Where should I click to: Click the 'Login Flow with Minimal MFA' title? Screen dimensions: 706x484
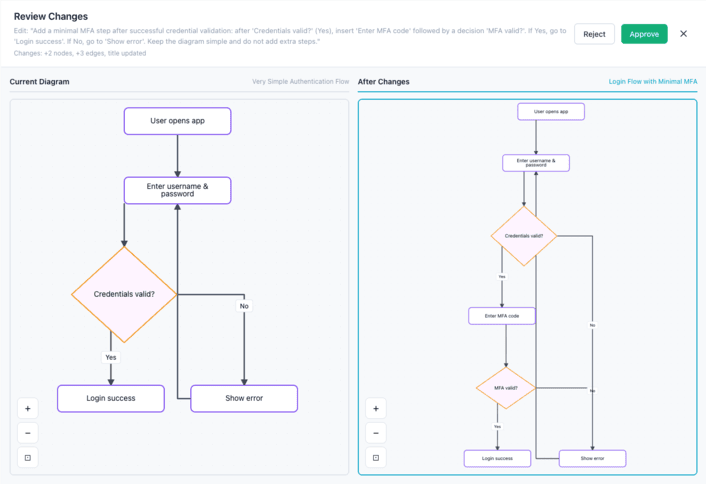(x=652, y=82)
